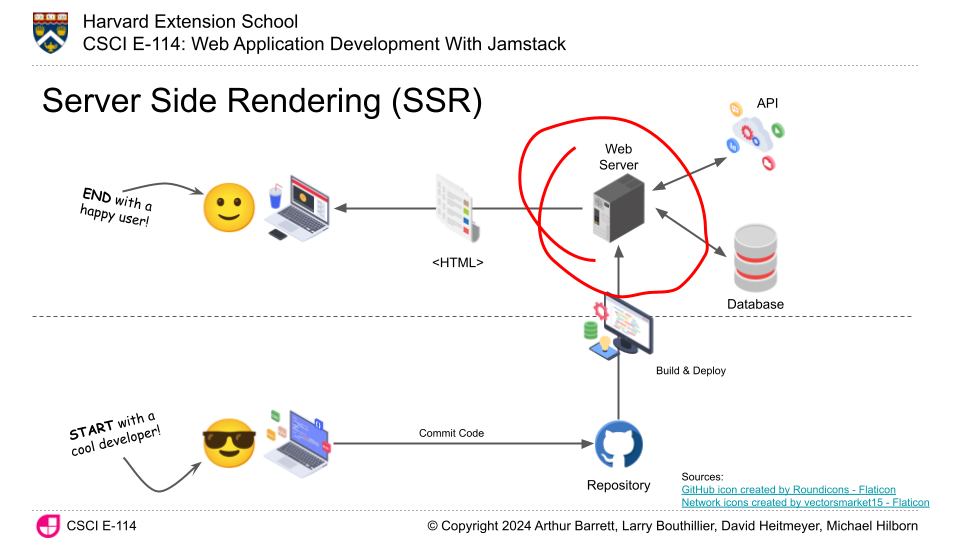Click the Harvard Extension School shield logo
Image resolution: width=960 pixels, height=540 pixels.
48,32
